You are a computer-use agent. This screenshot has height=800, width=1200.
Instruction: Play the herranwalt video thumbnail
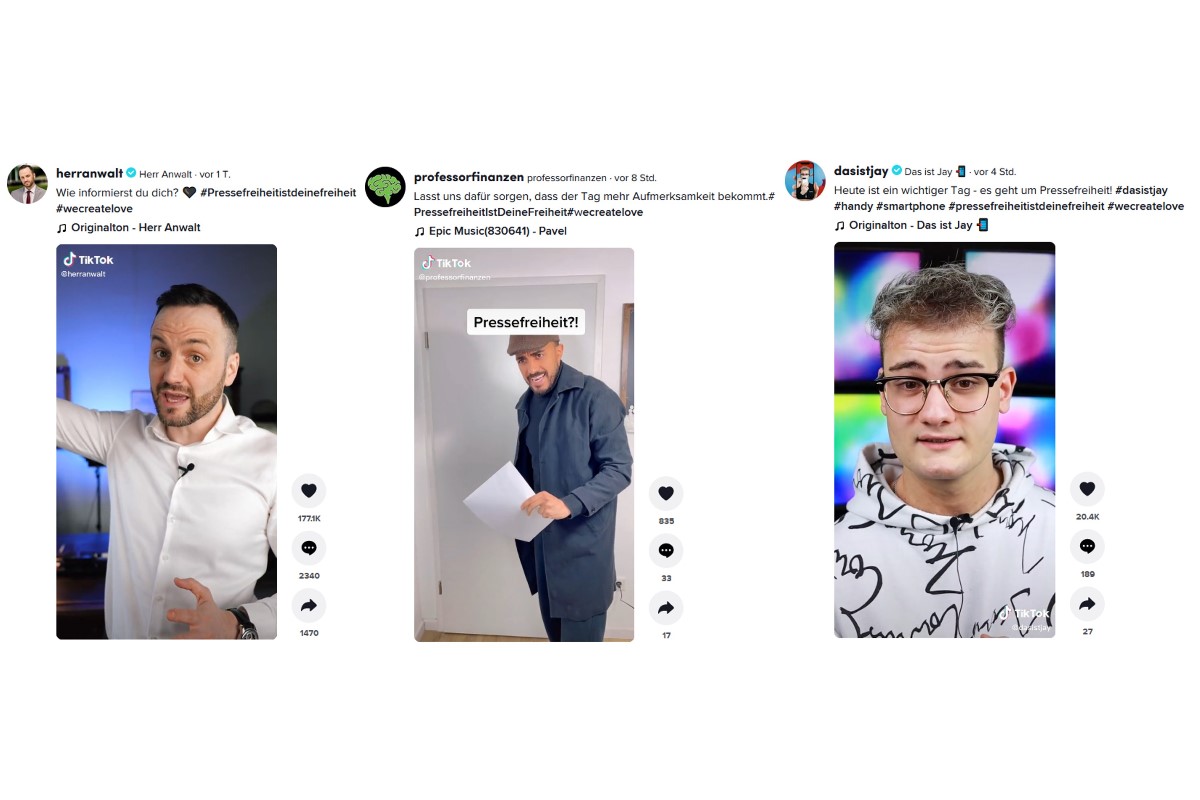click(x=166, y=442)
